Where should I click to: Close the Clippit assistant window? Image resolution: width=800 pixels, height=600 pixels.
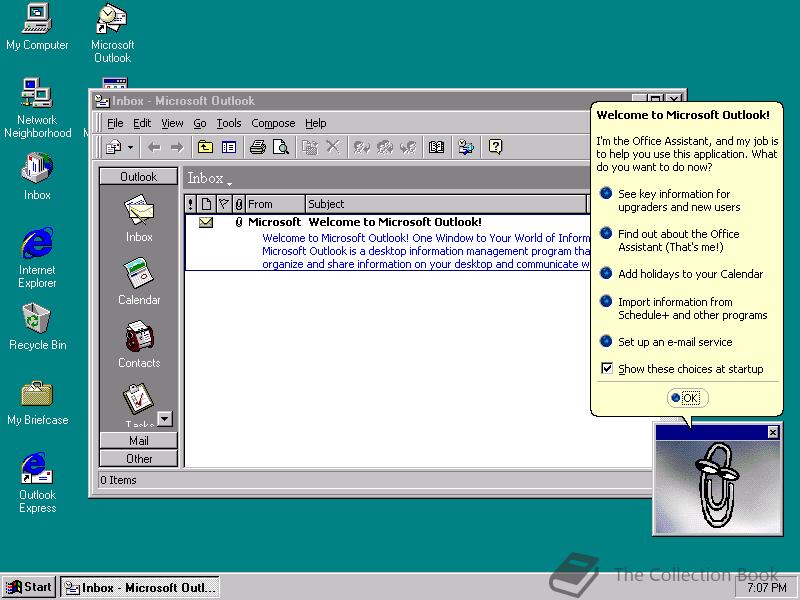coord(773,433)
